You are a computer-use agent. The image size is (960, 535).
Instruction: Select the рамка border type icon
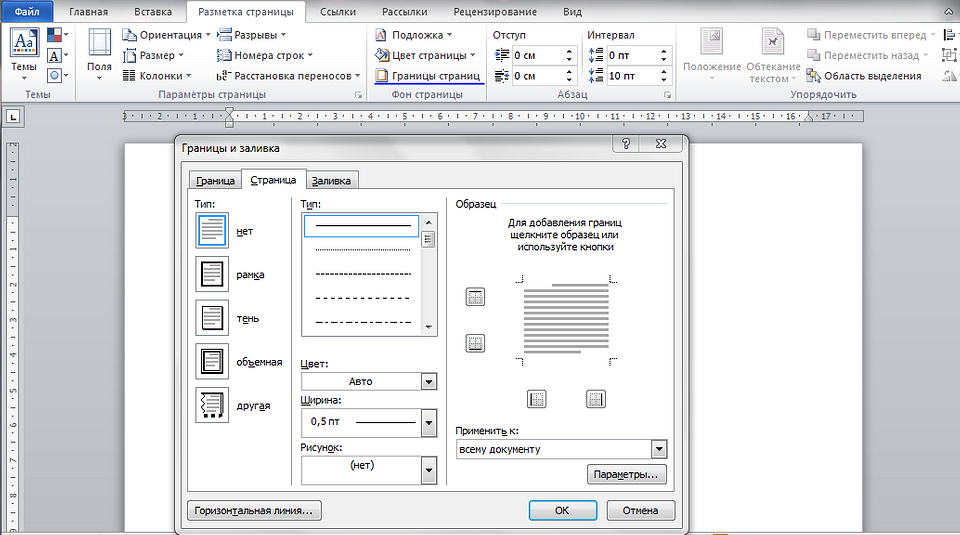coord(212,274)
